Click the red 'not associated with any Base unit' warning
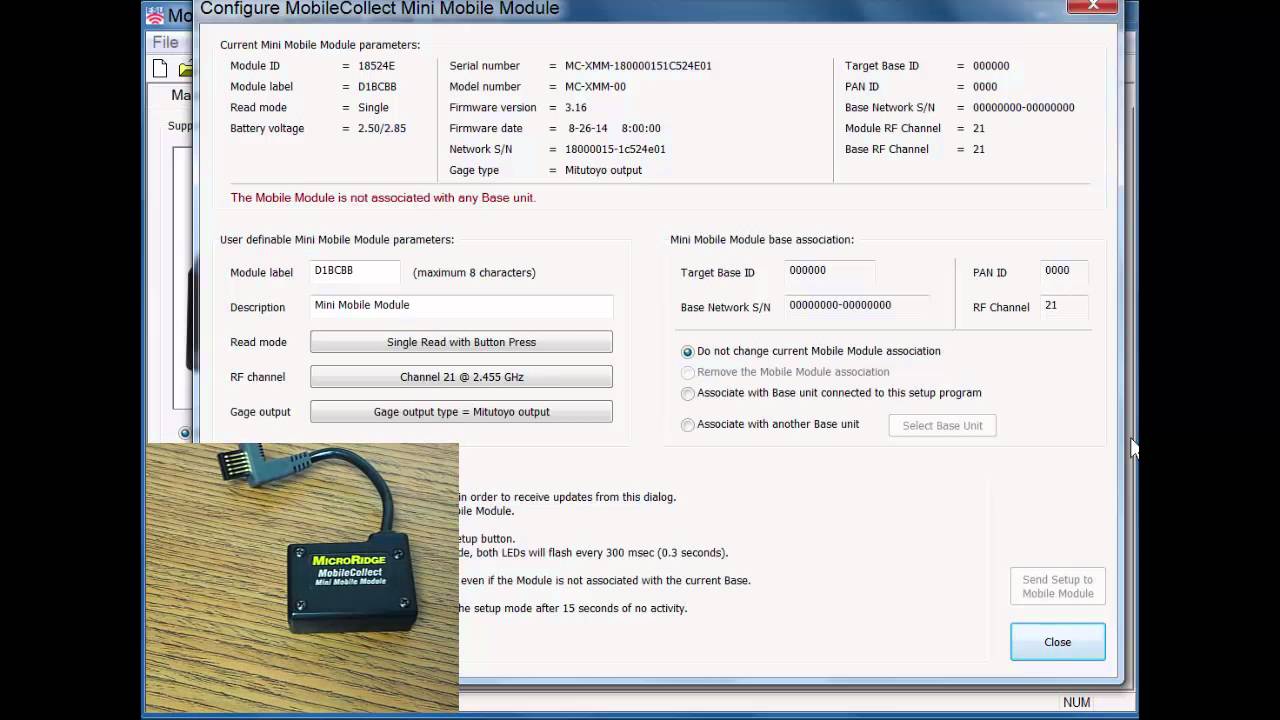The width and height of the screenshot is (1280, 720). (x=383, y=198)
